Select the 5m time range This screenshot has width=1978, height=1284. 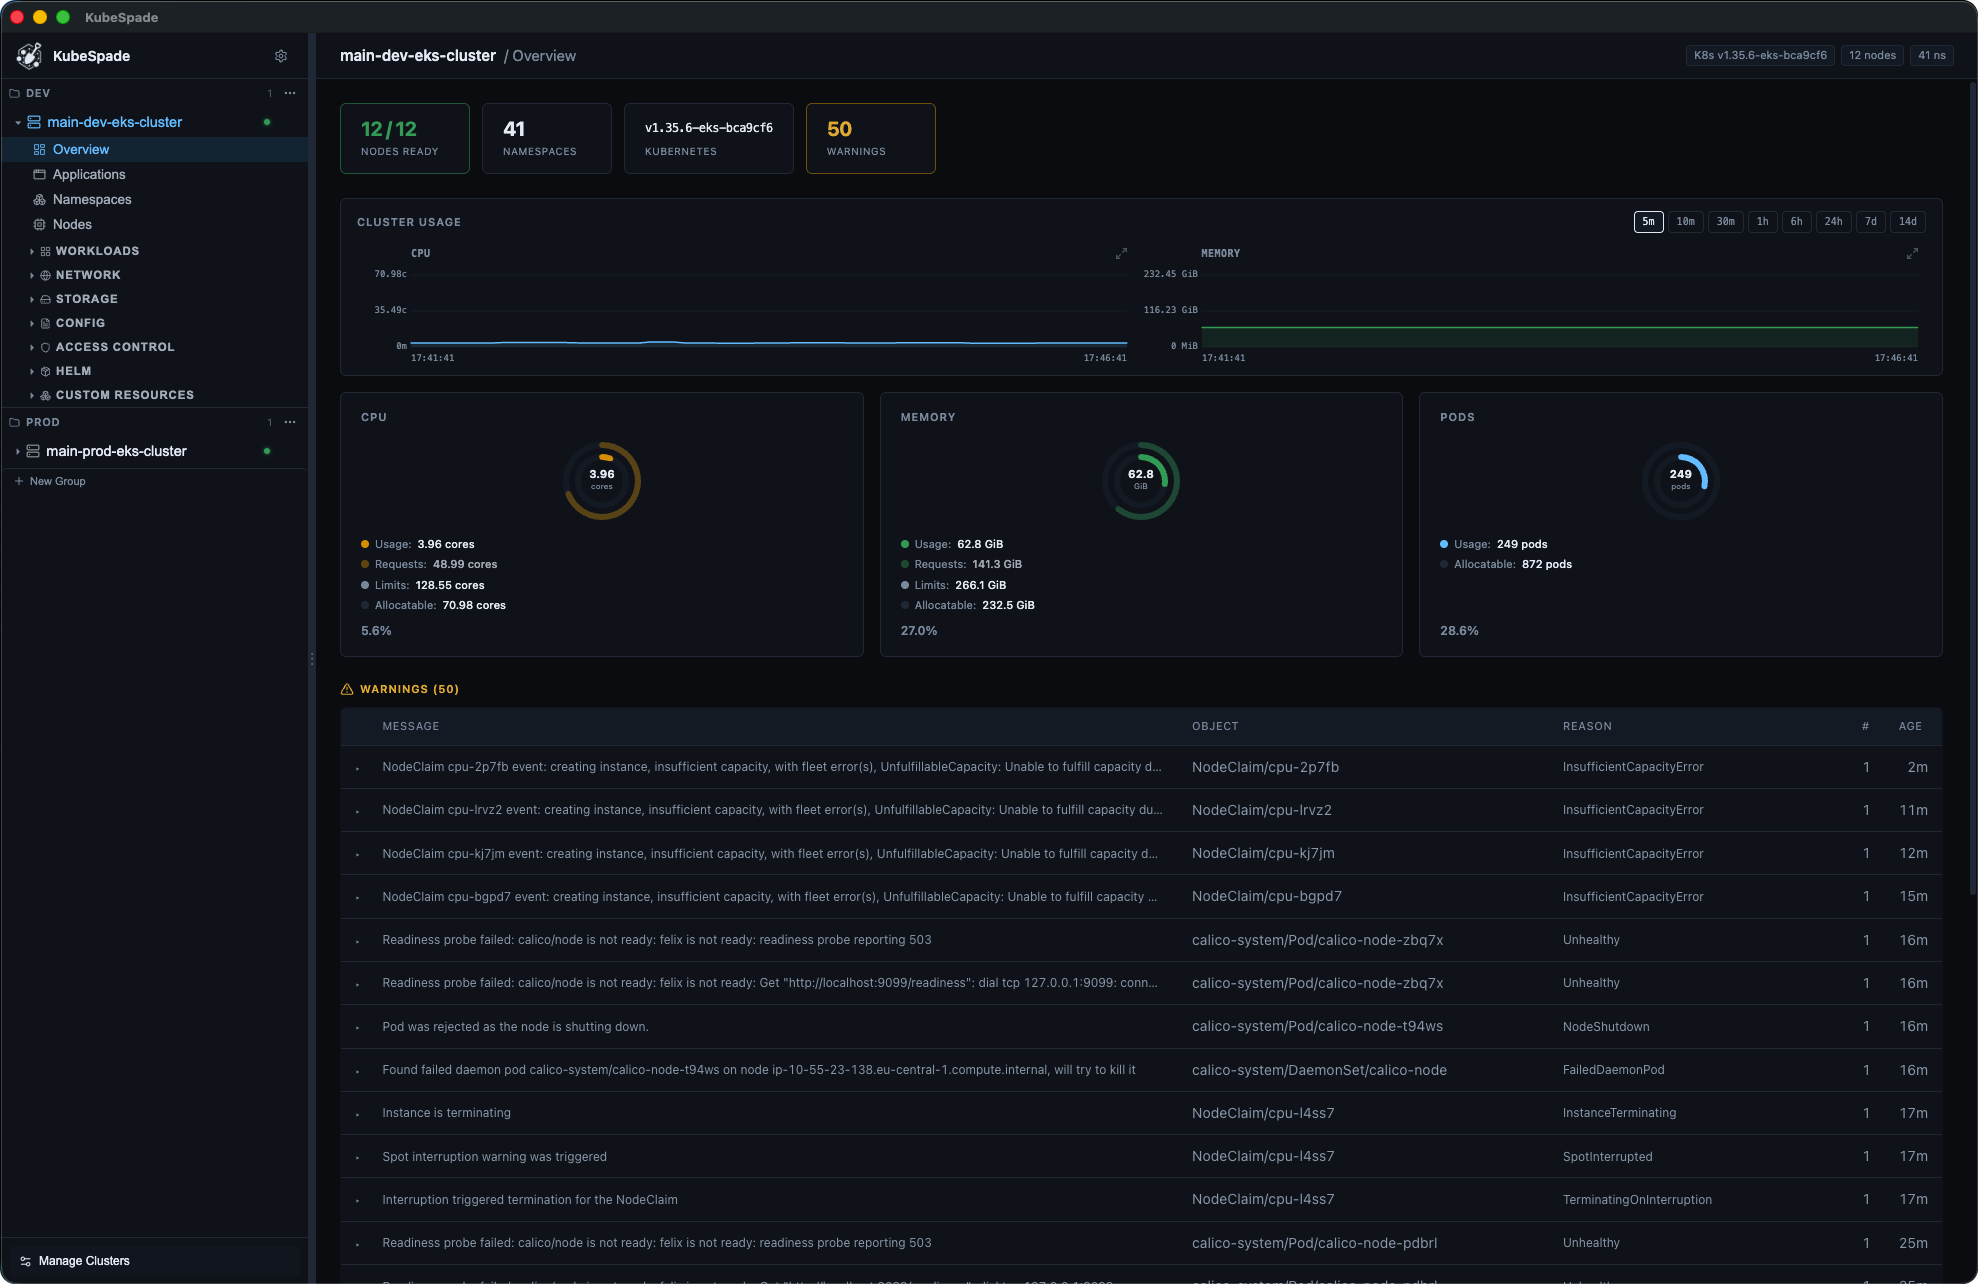tap(1648, 222)
